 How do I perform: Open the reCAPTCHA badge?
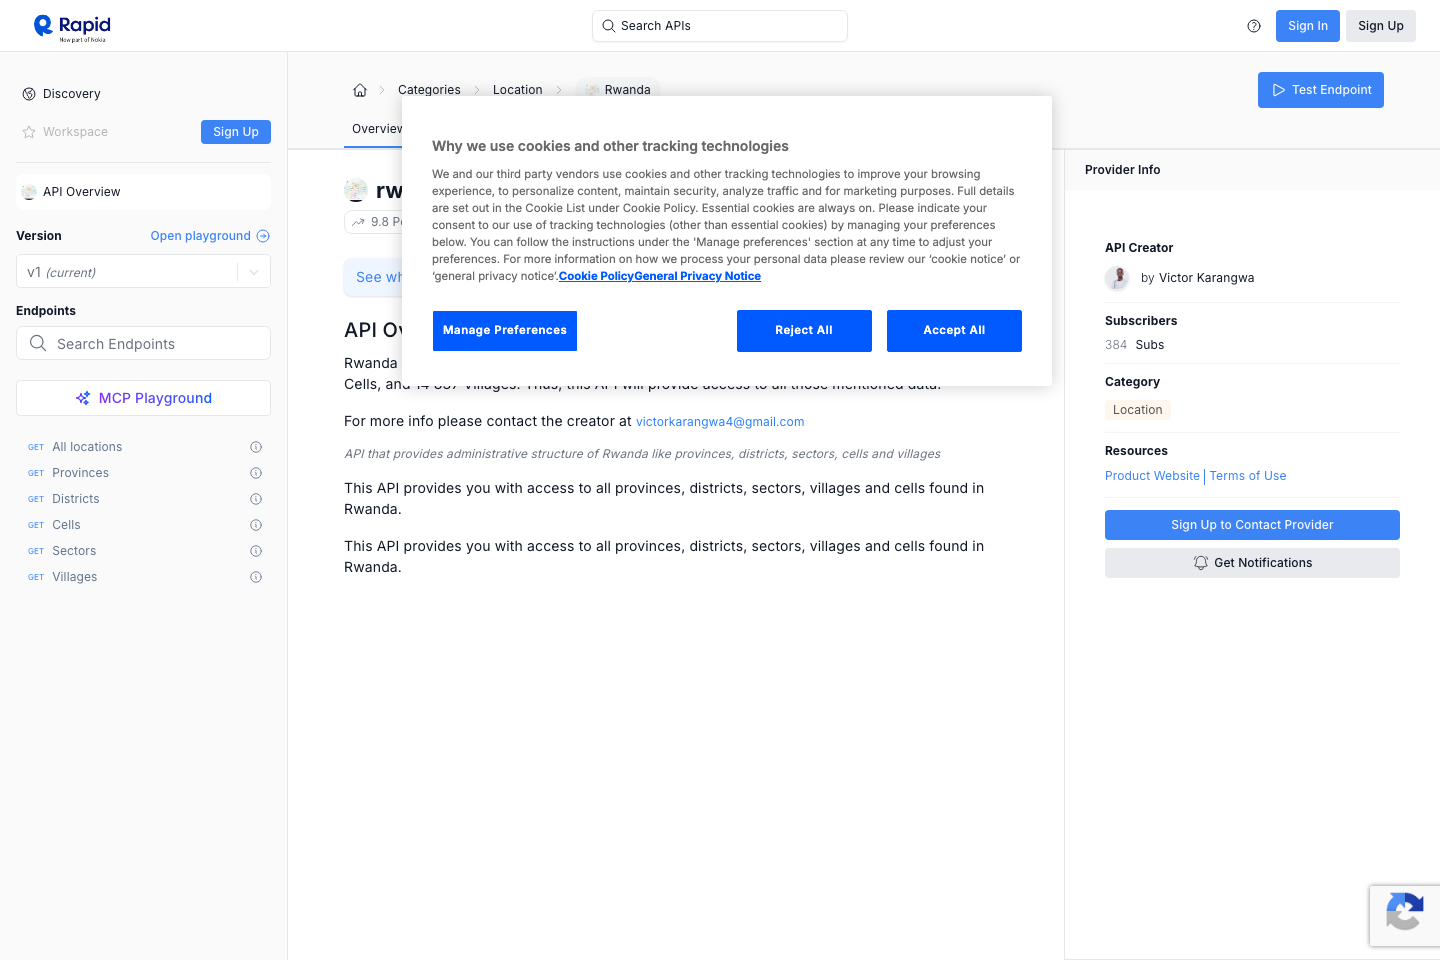click(x=1404, y=914)
